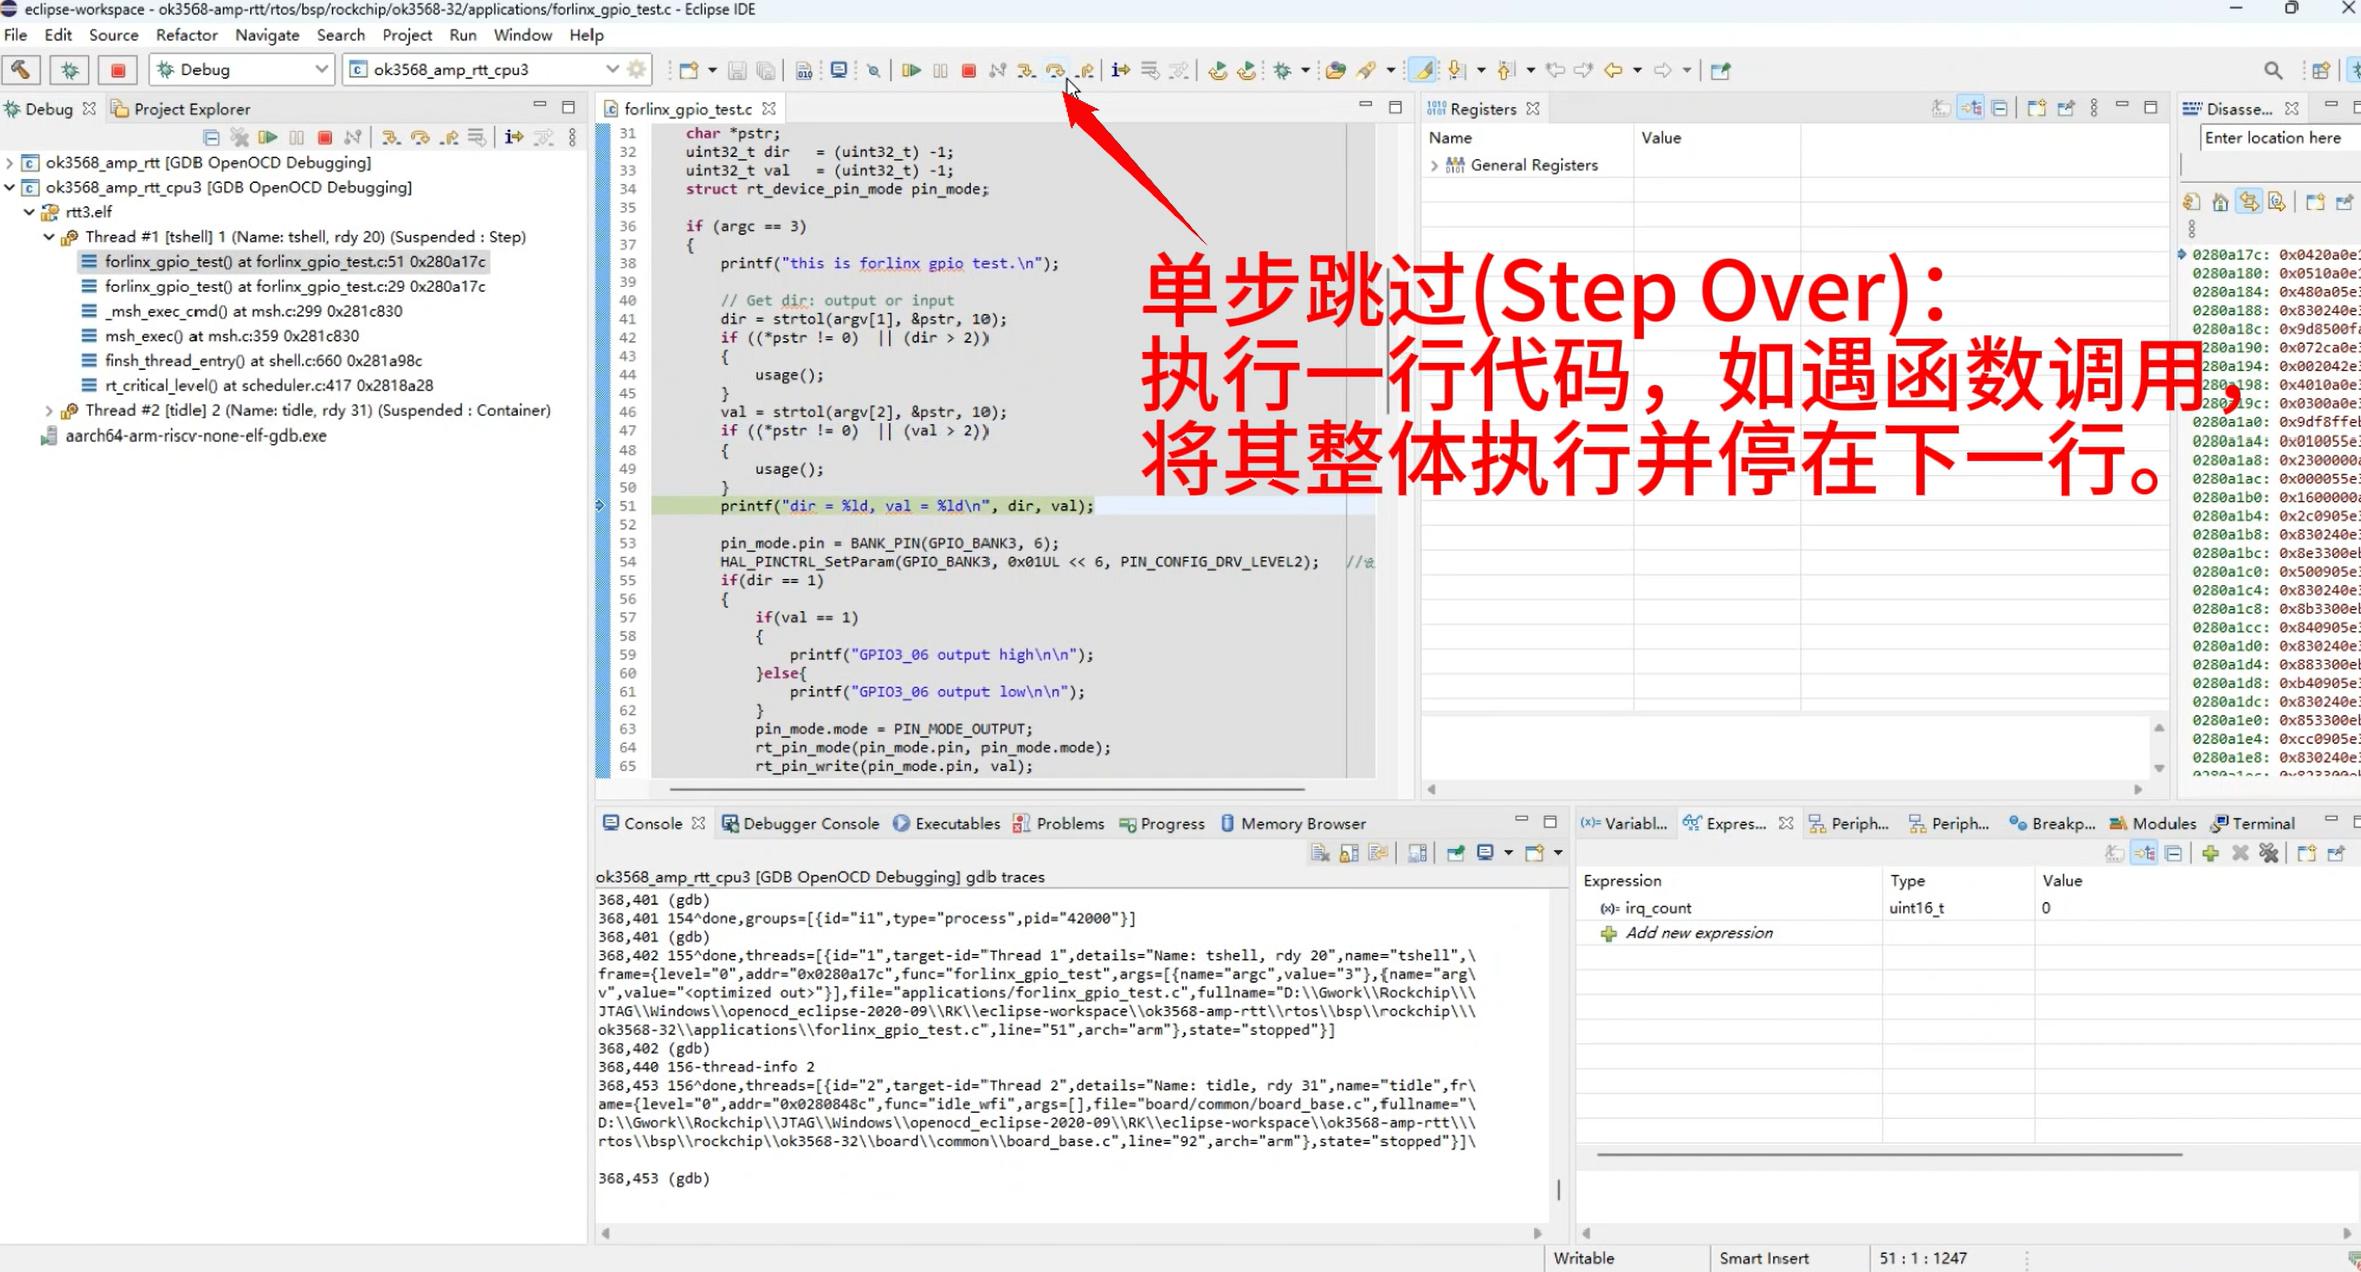Click the Enter location here field
This screenshot has width=2361, height=1272.
coord(2275,138)
